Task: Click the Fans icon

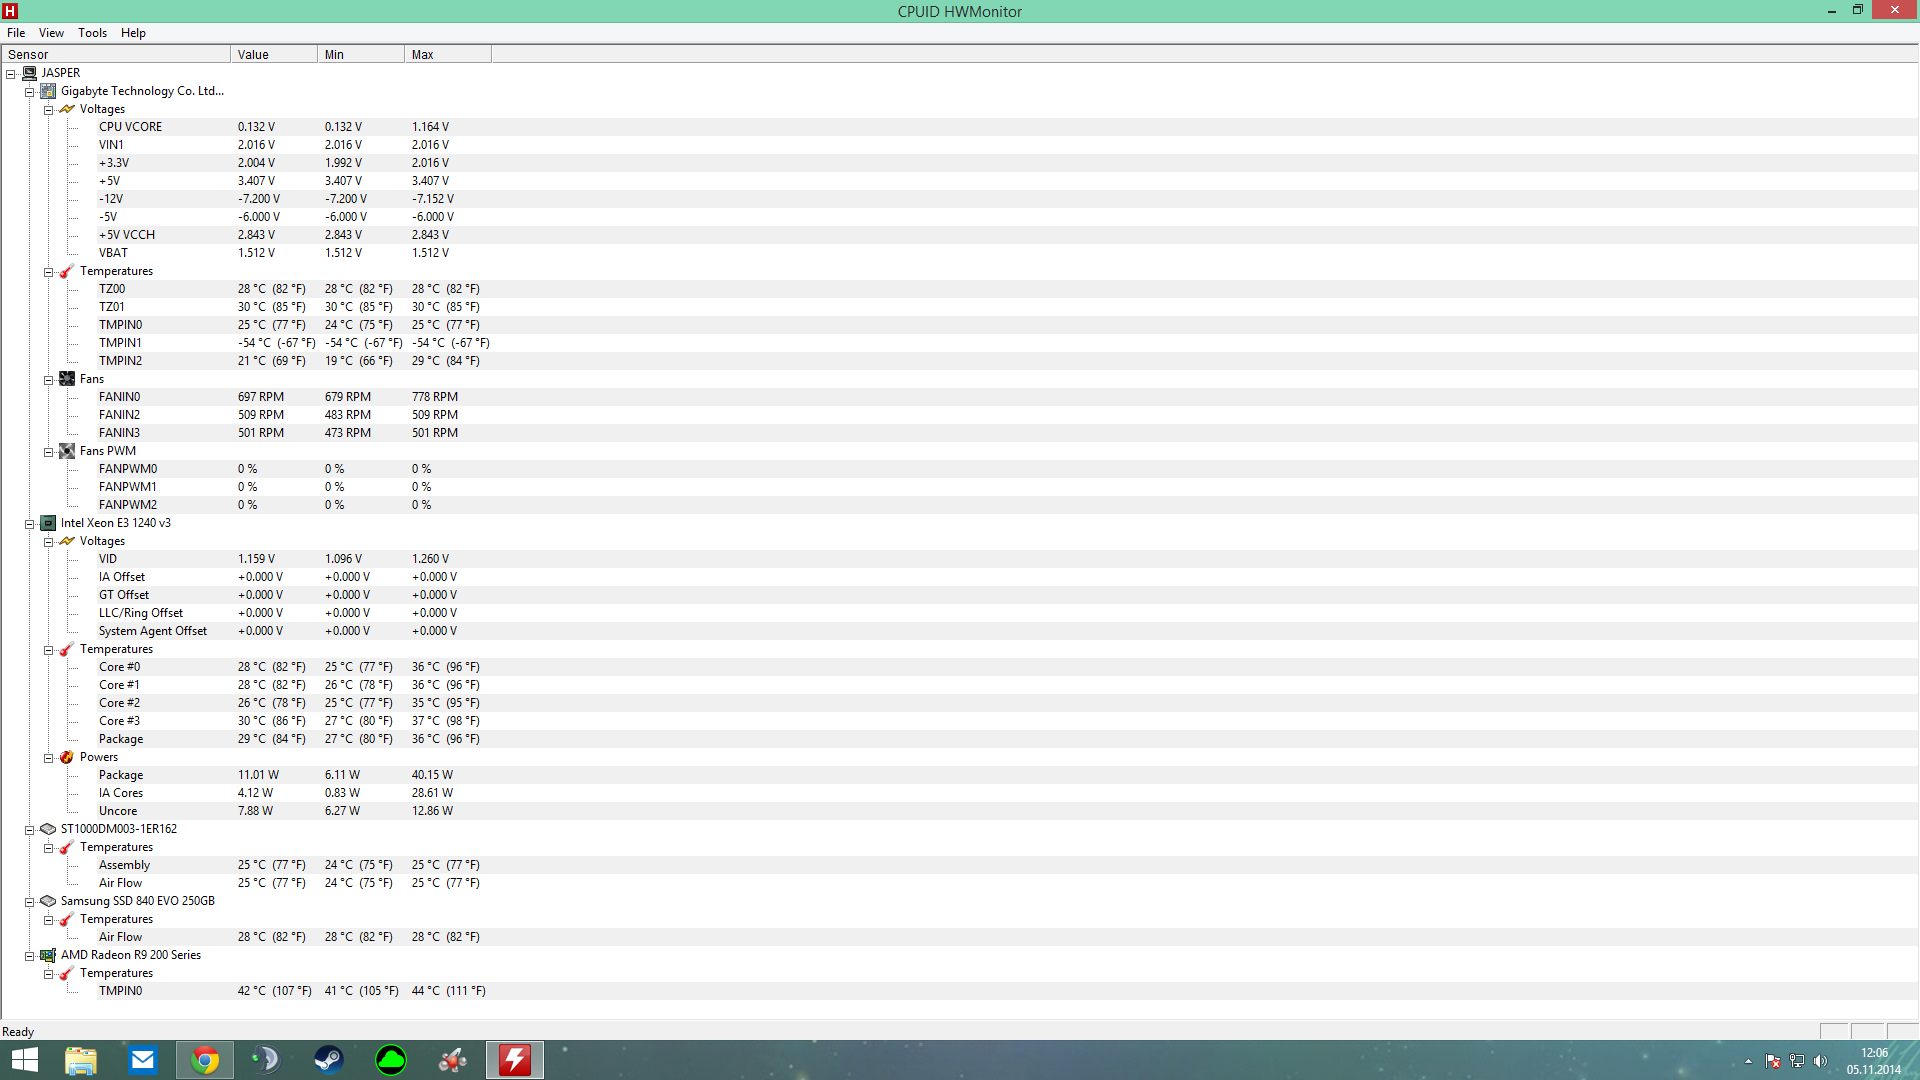Action: (67, 379)
